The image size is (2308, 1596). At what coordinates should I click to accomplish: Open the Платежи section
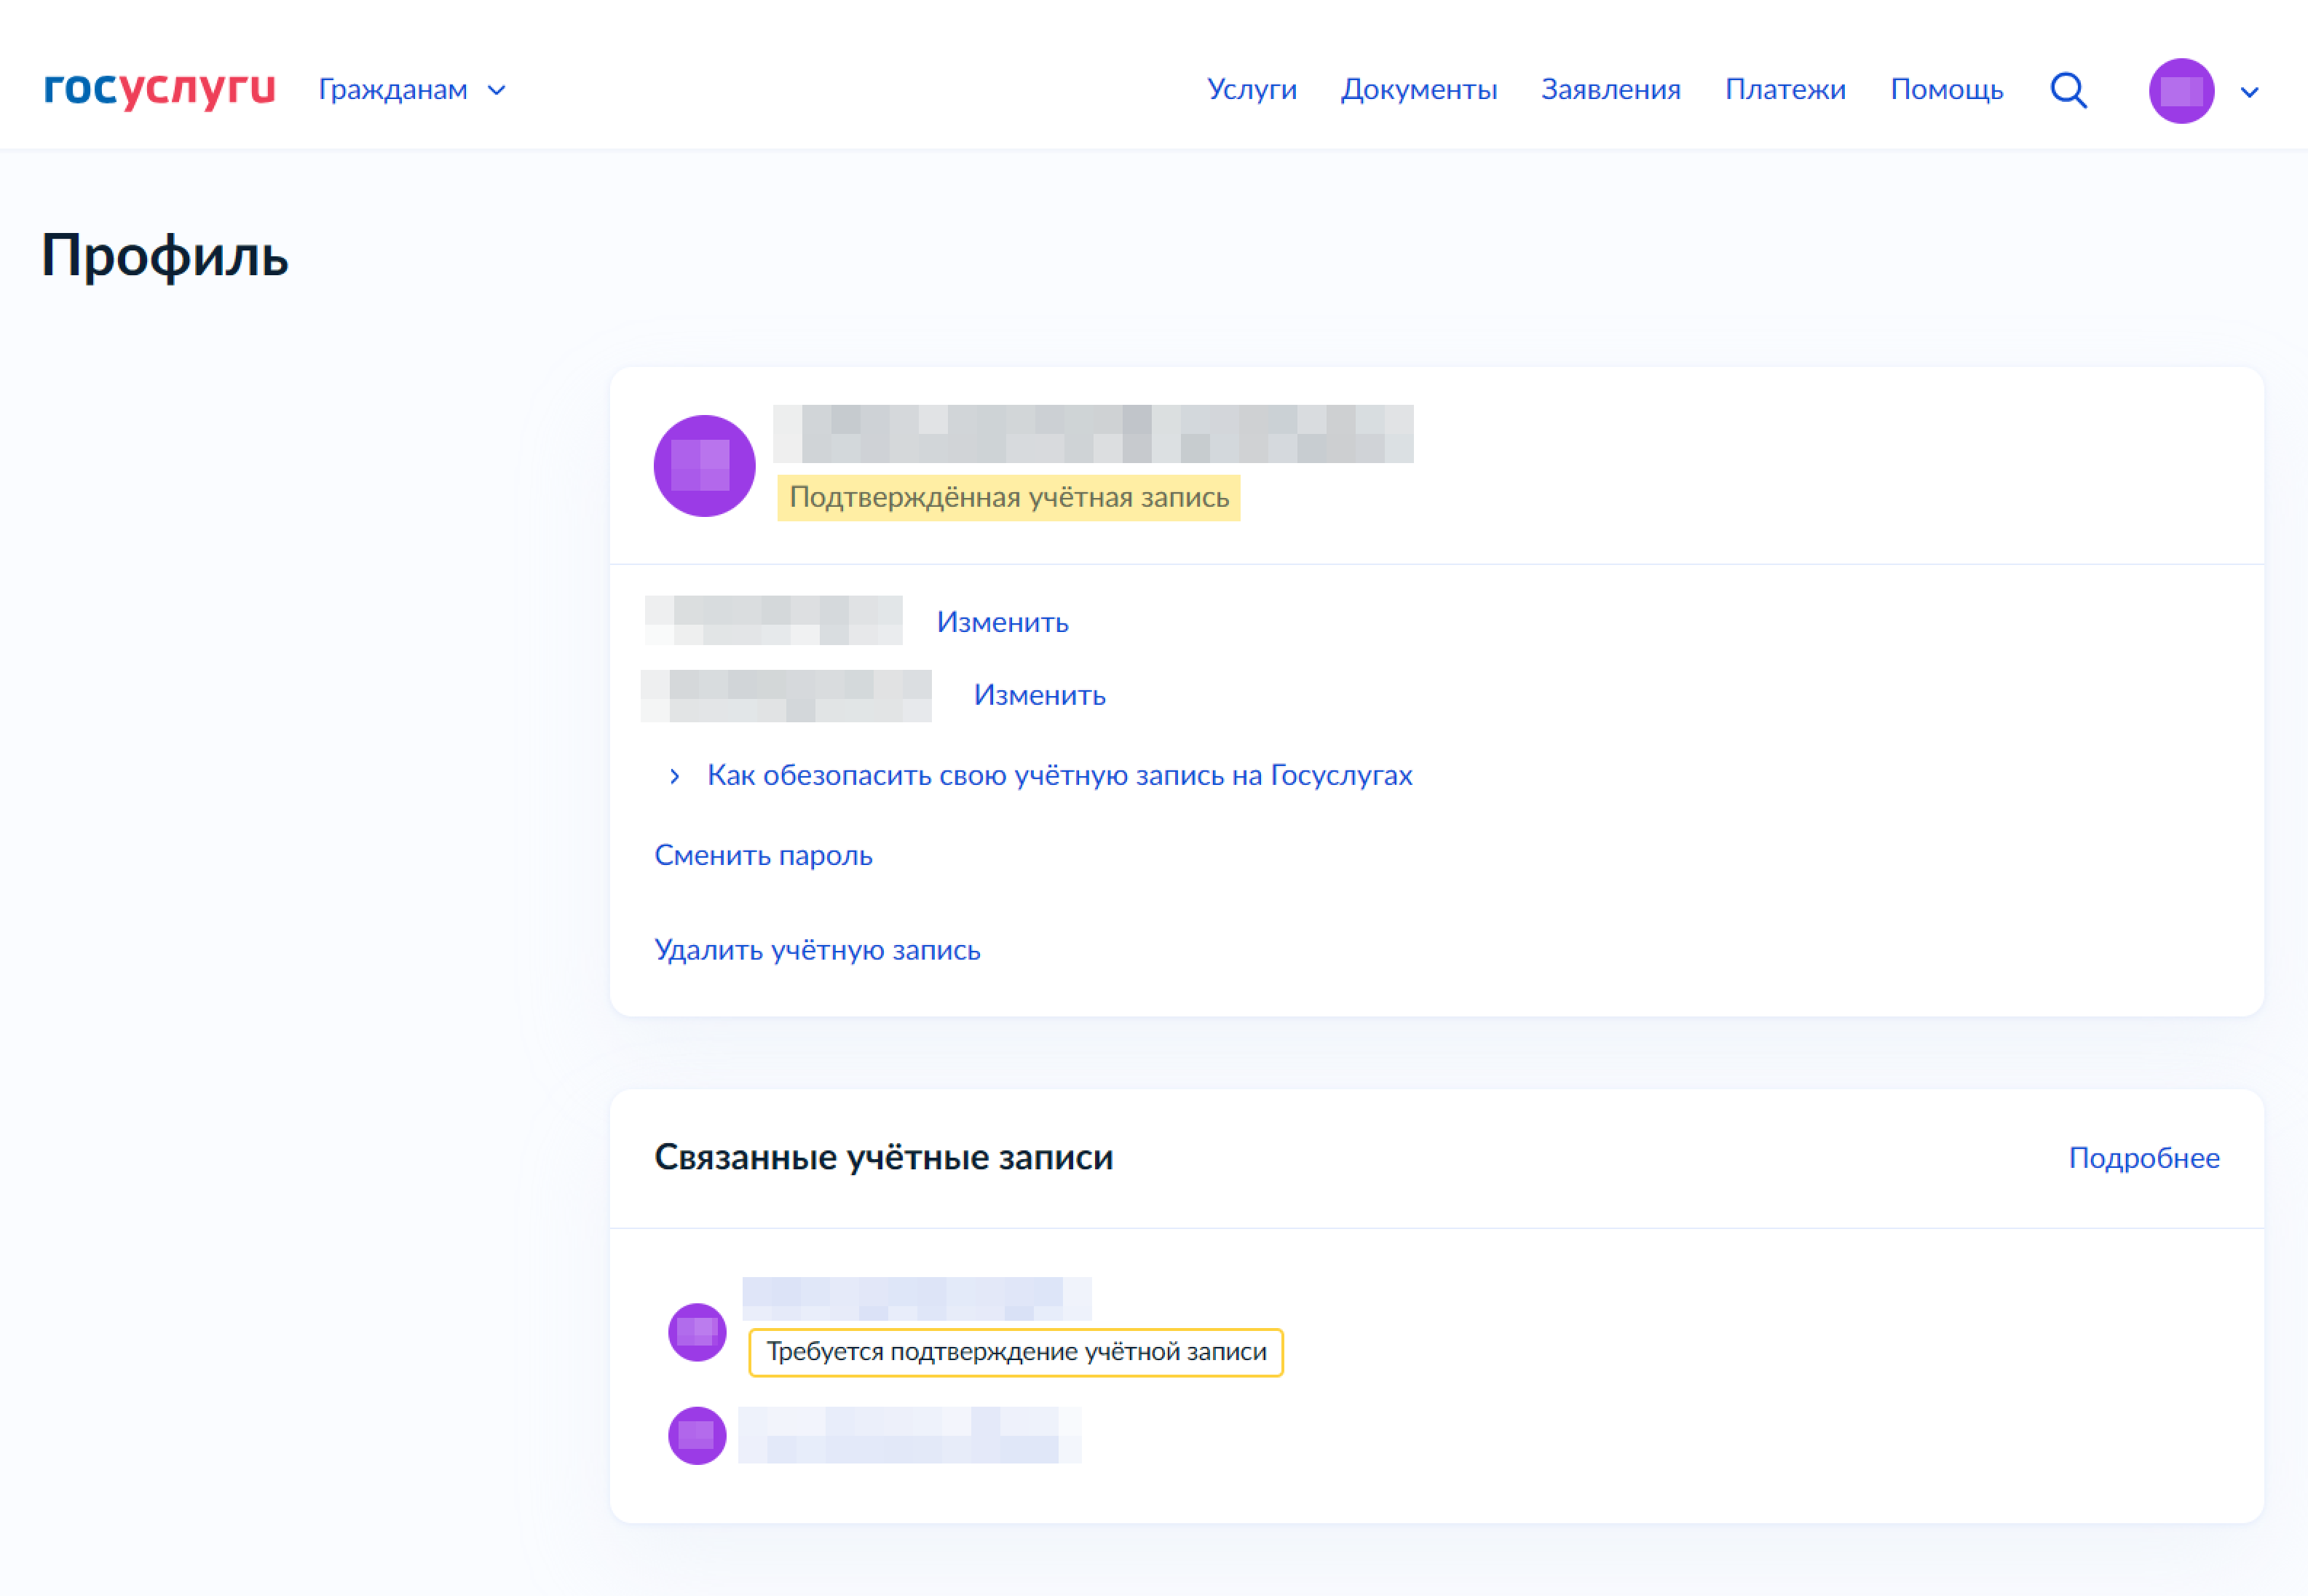point(1785,90)
